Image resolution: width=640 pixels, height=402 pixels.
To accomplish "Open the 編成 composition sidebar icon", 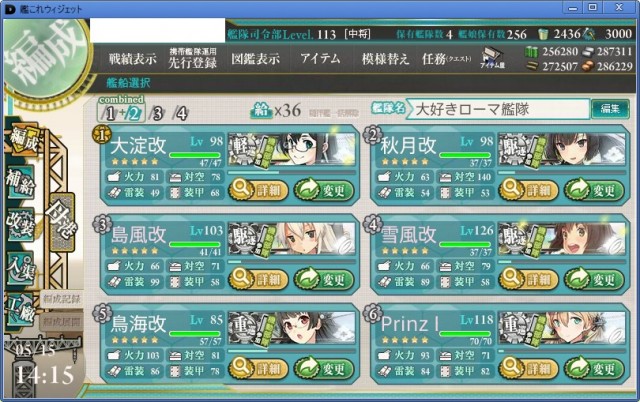I will pyautogui.click(x=24, y=140).
